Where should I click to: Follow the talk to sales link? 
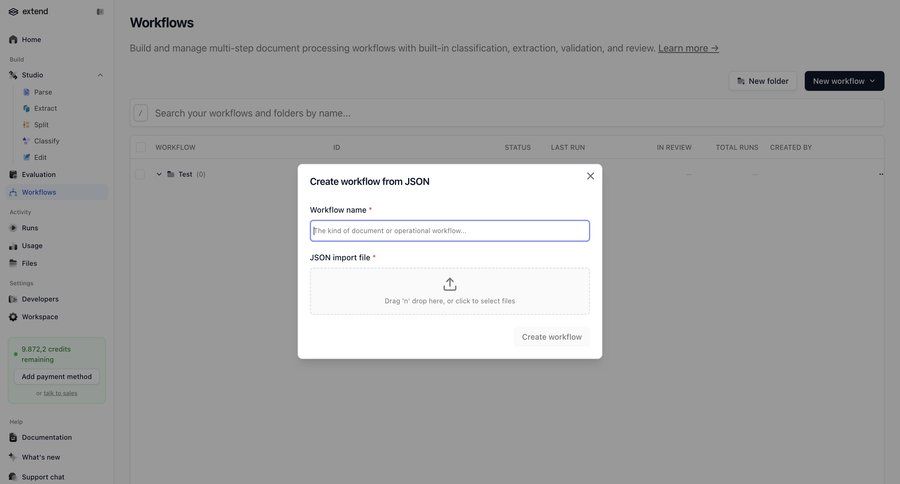click(60, 393)
